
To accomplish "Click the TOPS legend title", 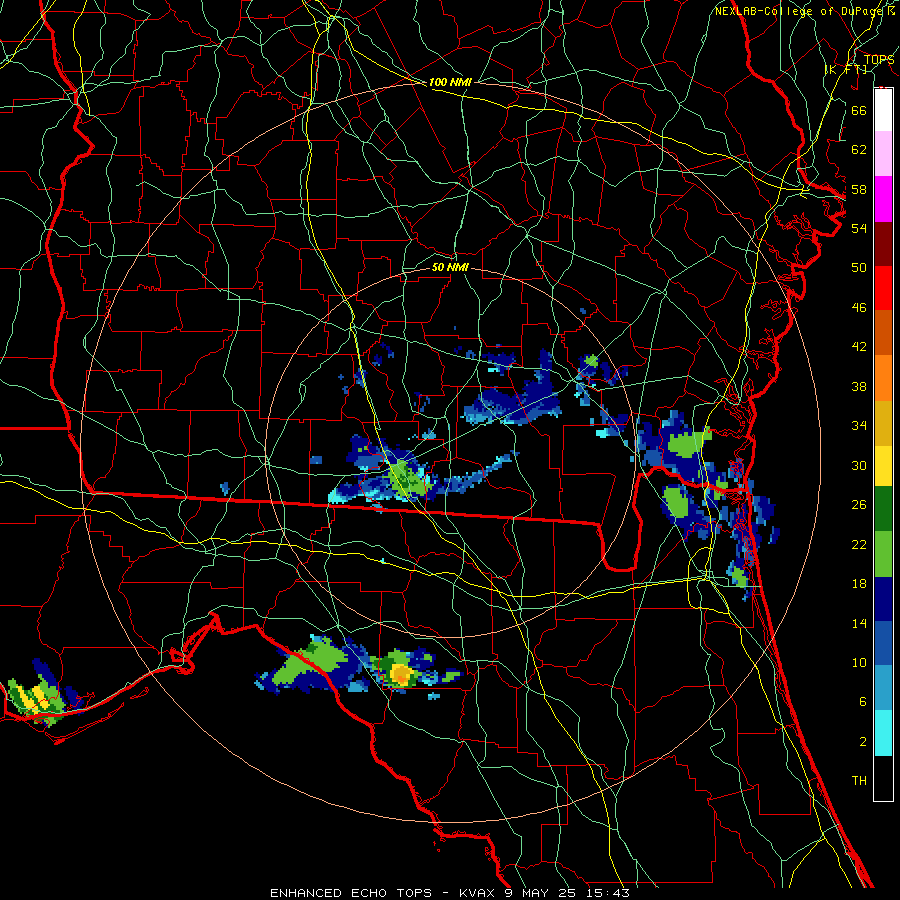I will (x=879, y=59).
